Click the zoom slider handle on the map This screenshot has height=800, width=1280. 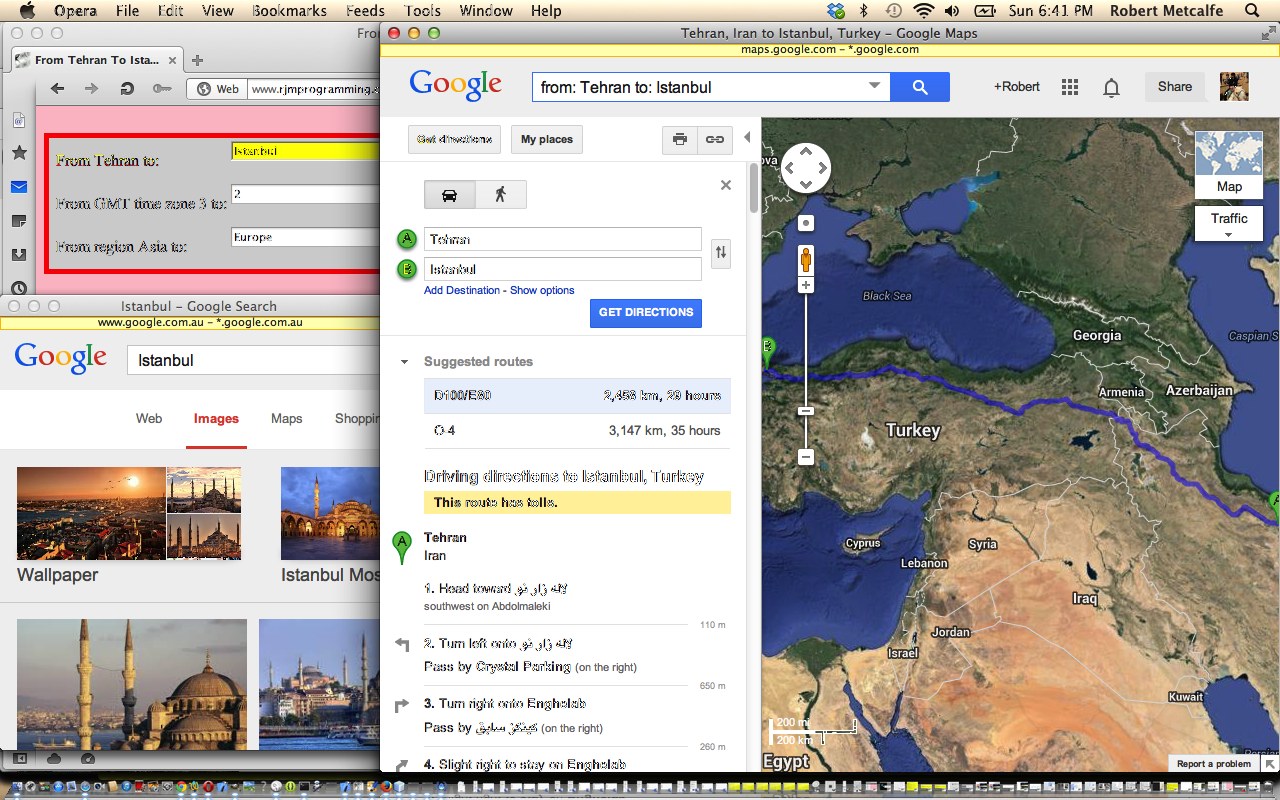pos(806,411)
